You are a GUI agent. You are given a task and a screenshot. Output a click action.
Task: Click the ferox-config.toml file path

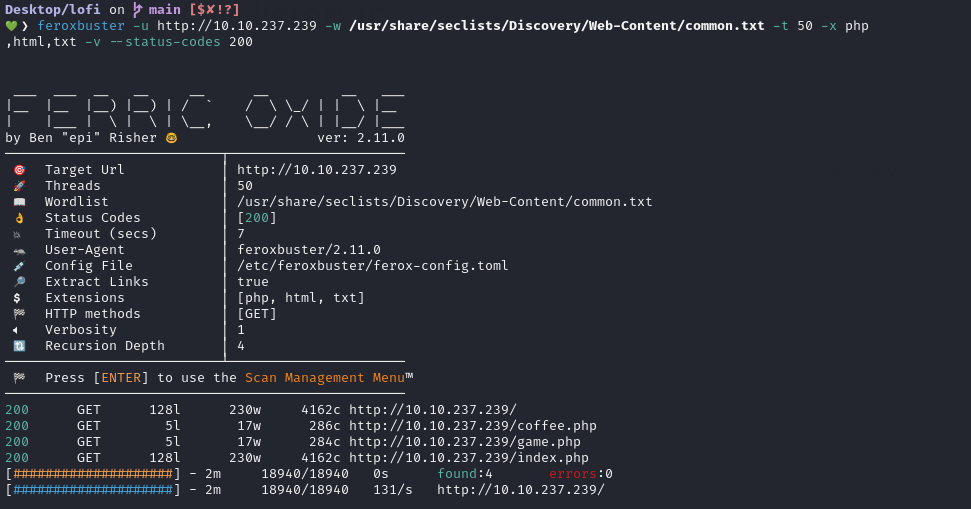click(372, 266)
